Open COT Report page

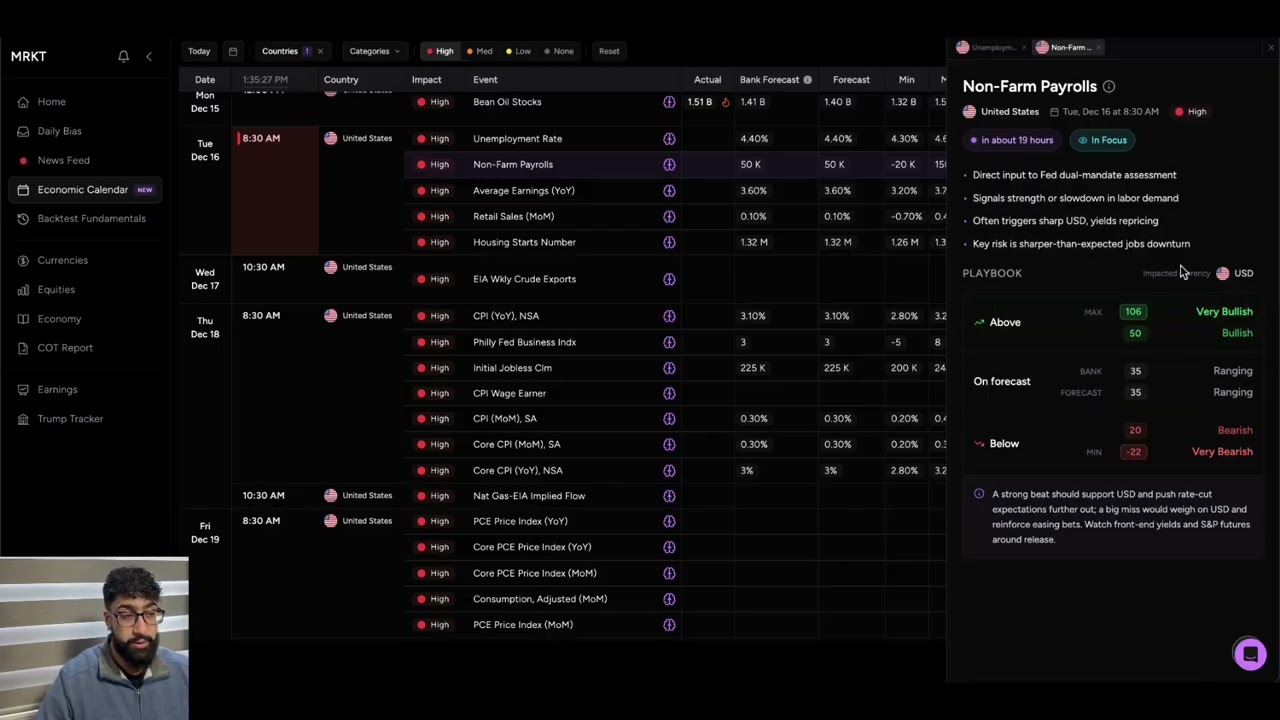tap(65, 348)
